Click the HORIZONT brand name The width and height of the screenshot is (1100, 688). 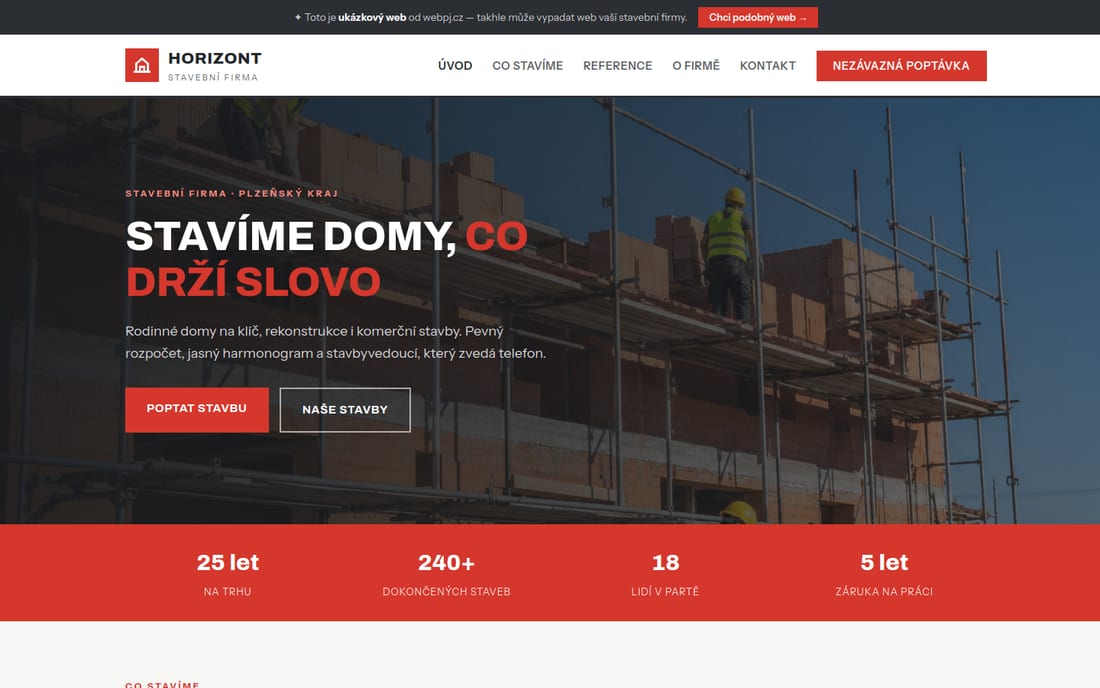point(215,58)
